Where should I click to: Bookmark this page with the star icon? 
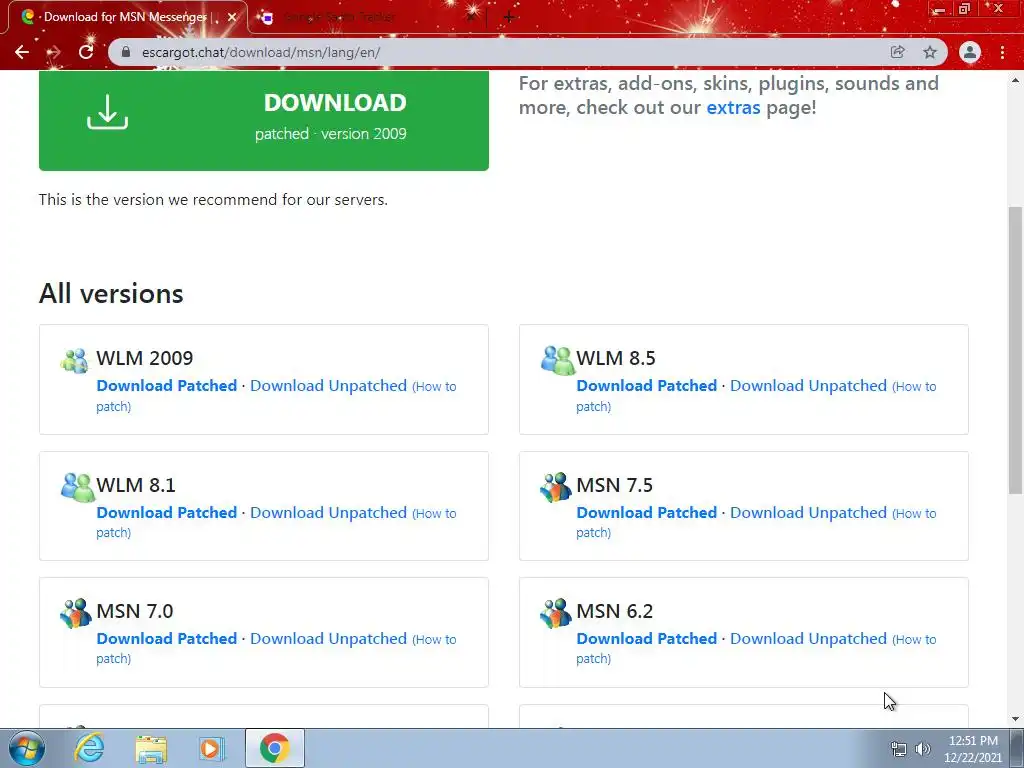click(930, 52)
